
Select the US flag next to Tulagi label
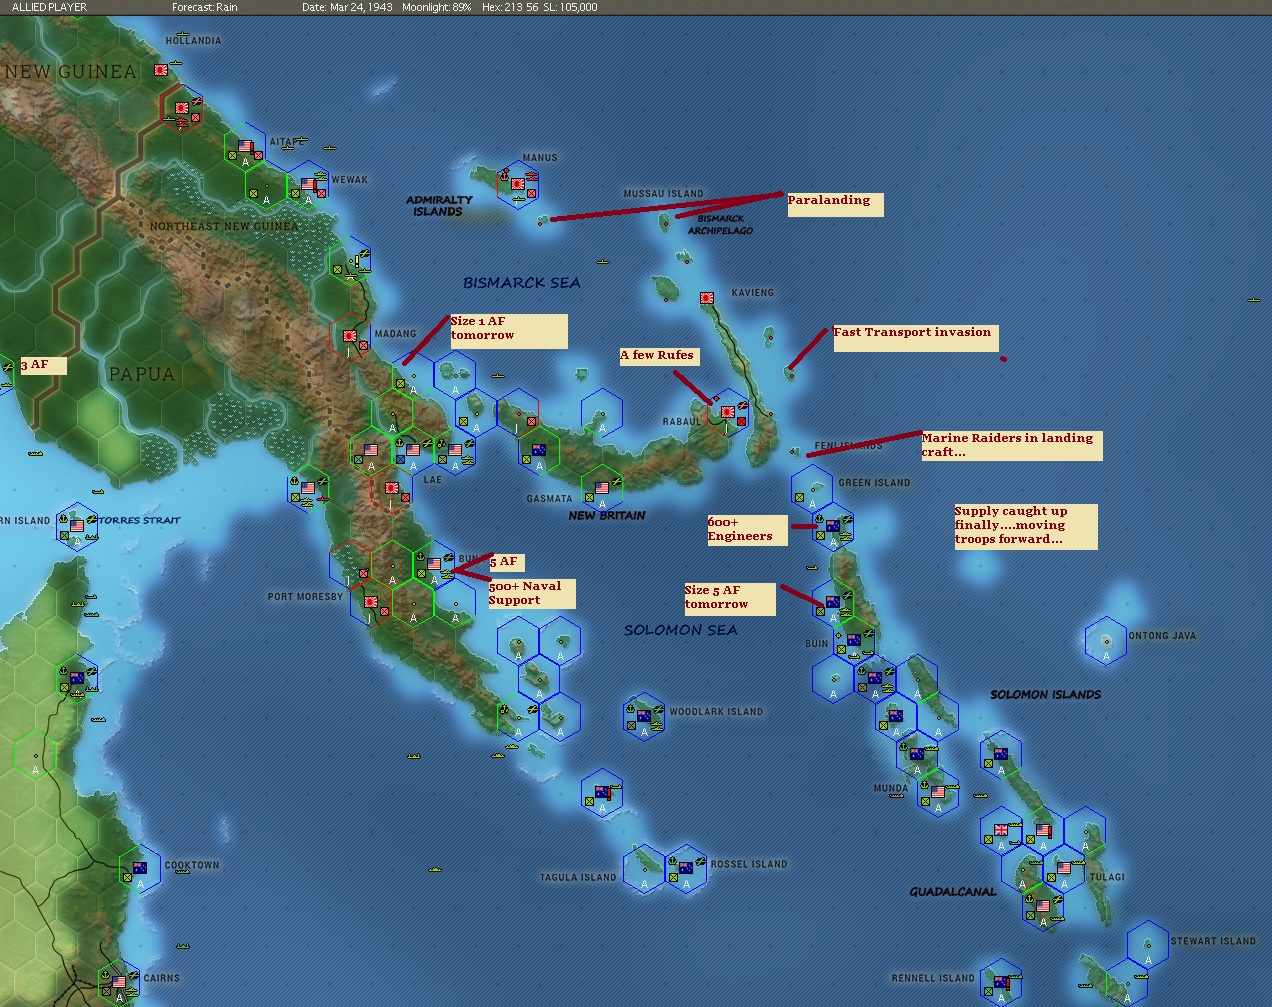(x=1064, y=868)
